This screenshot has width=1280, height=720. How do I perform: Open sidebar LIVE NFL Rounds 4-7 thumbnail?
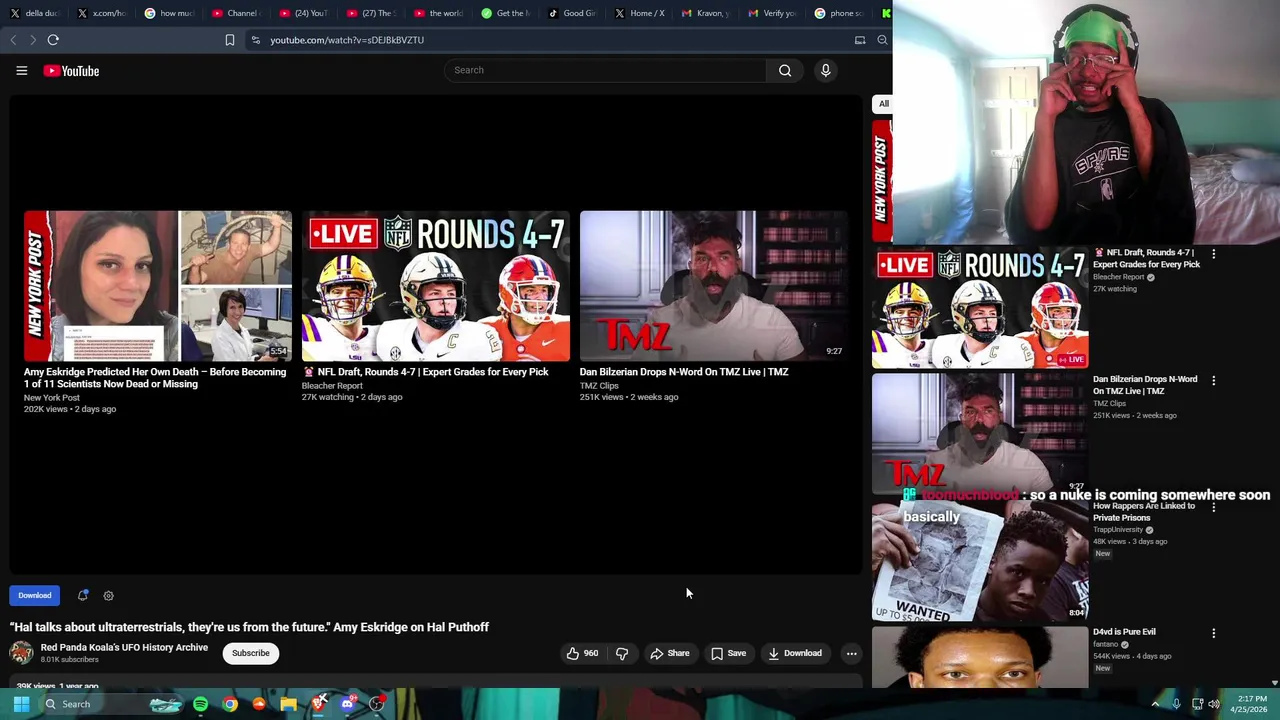coord(980,308)
